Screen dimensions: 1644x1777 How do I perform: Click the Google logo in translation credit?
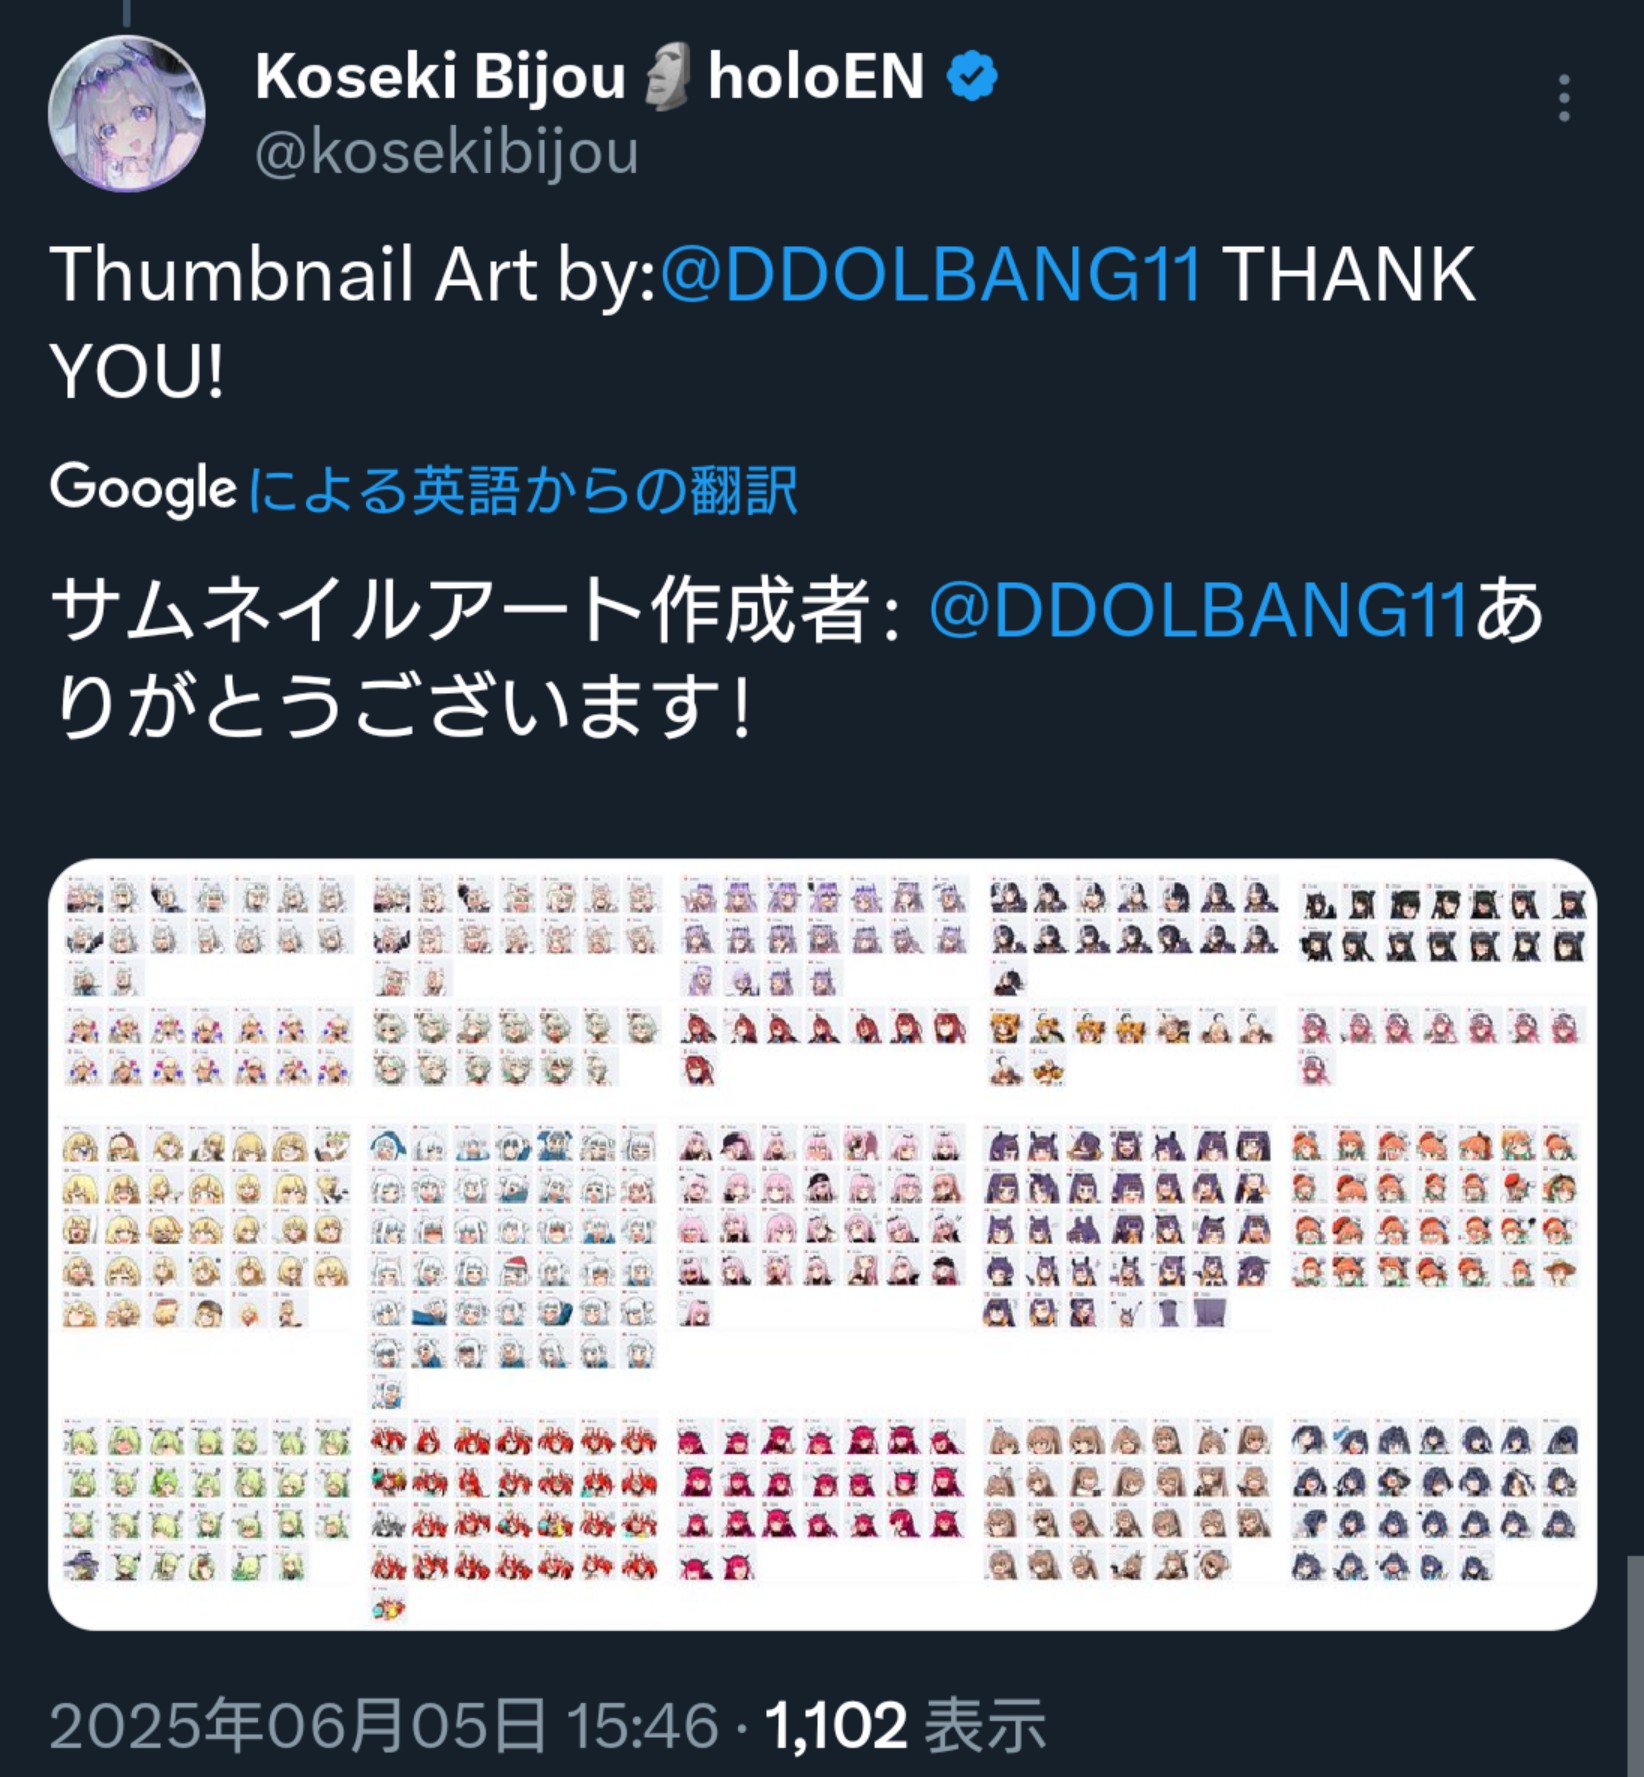[143, 489]
